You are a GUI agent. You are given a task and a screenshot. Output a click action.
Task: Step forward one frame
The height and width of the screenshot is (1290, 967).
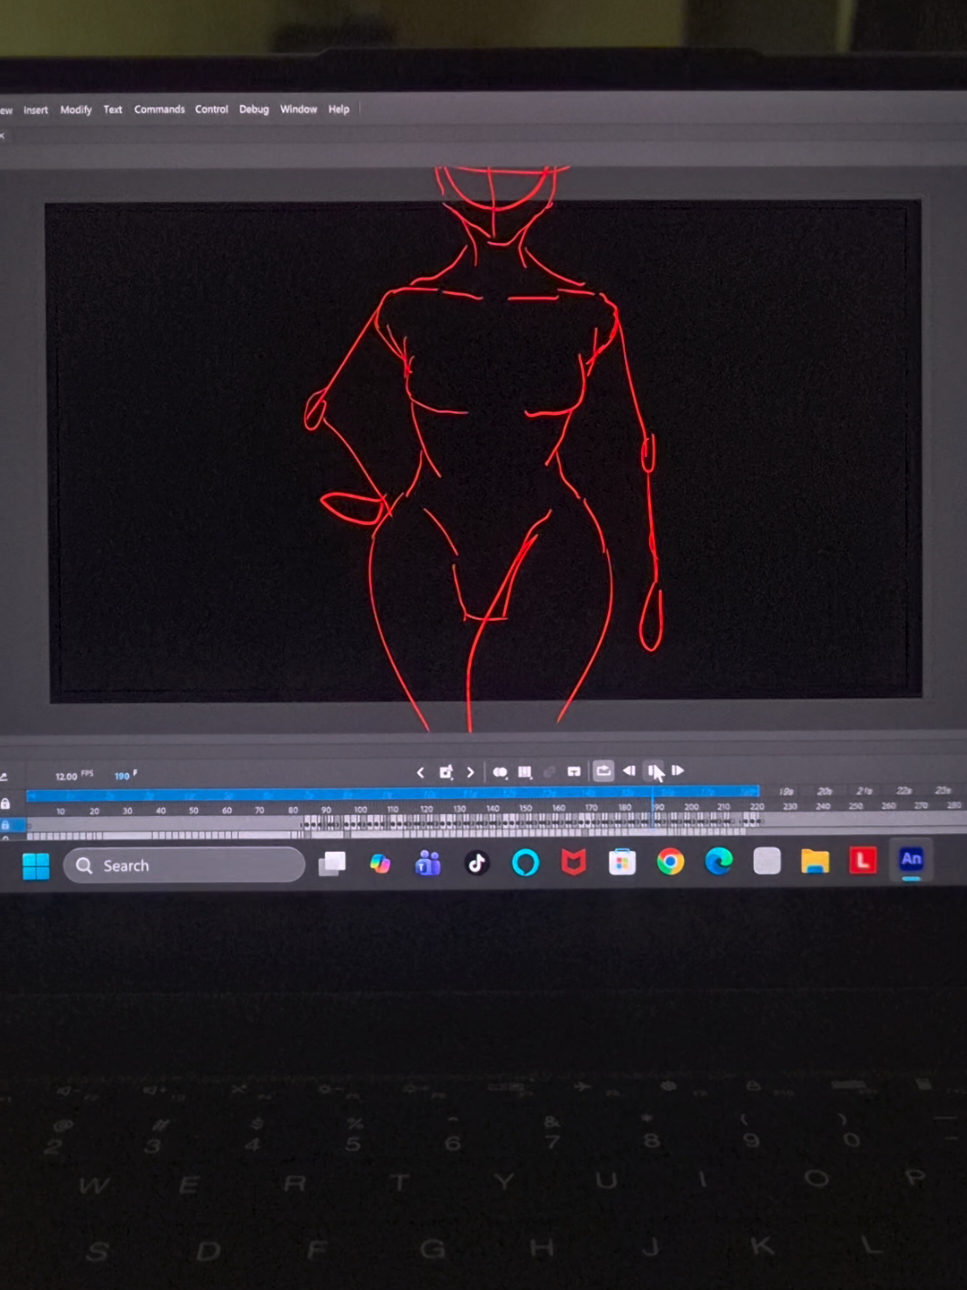click(678, 771)
